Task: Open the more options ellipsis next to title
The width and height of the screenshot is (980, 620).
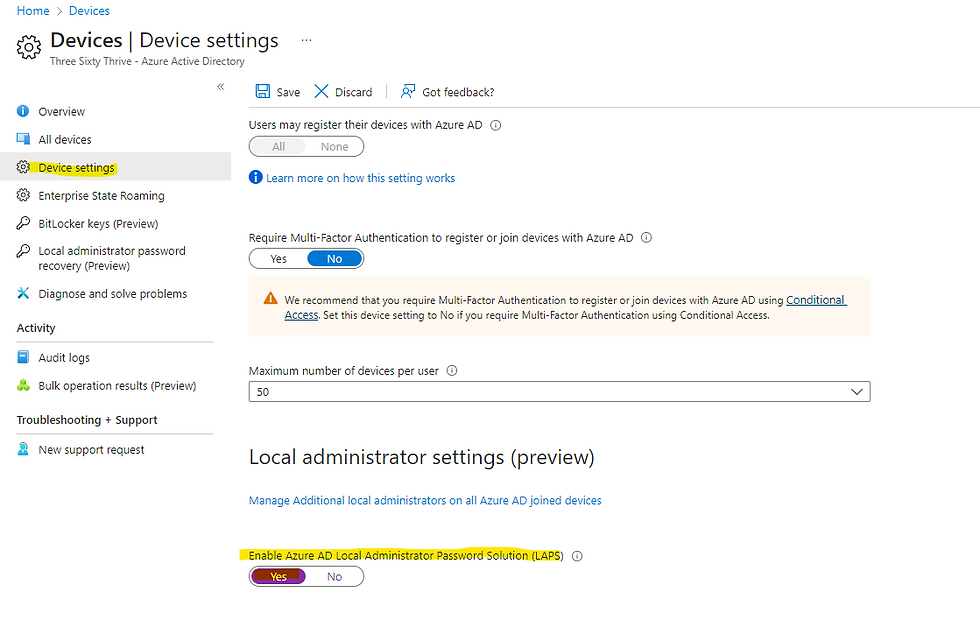Action: pos(306,40)
